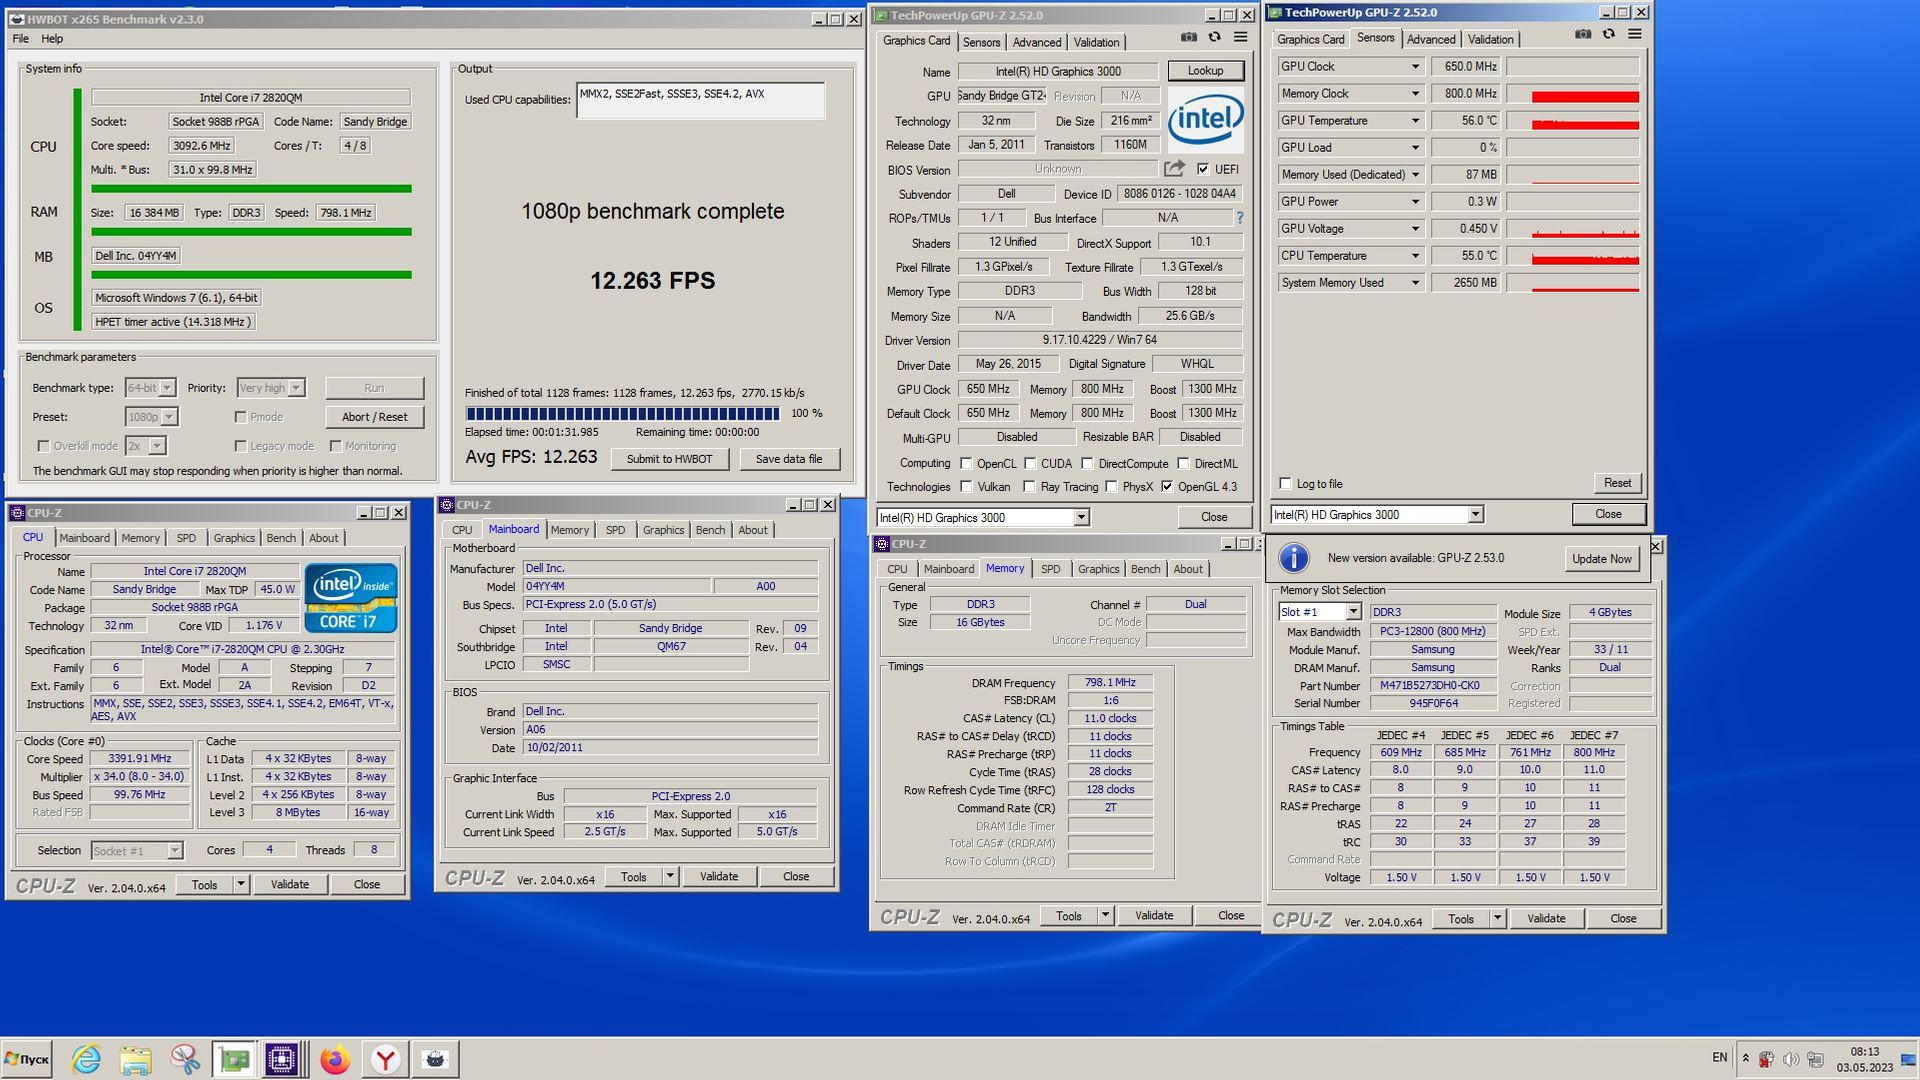Take GPU-Z screenshot with camera icon in Graphics Card window
Viewport: 1920px width, 1080px height.
pos(1188,37)
